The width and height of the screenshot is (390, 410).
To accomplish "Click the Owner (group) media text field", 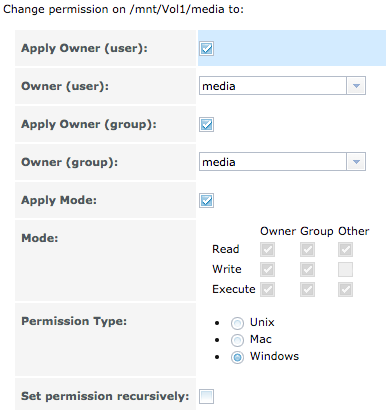I will [273, 162].
